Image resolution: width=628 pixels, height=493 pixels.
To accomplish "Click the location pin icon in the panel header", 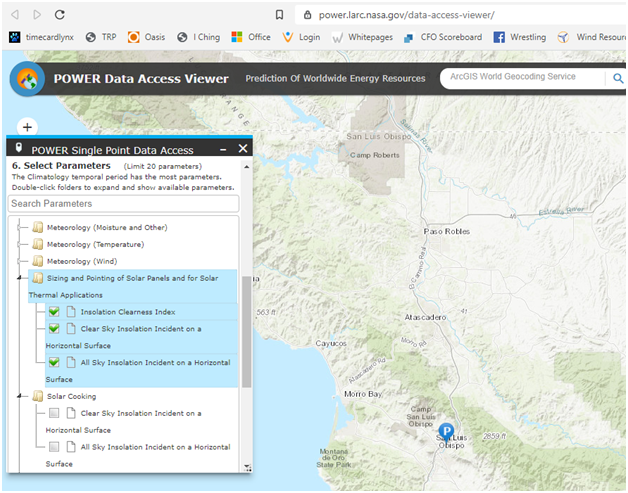I will click(18, 147).
